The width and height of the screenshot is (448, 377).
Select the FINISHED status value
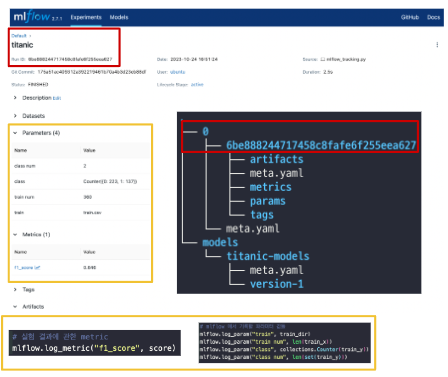[38, 85]
